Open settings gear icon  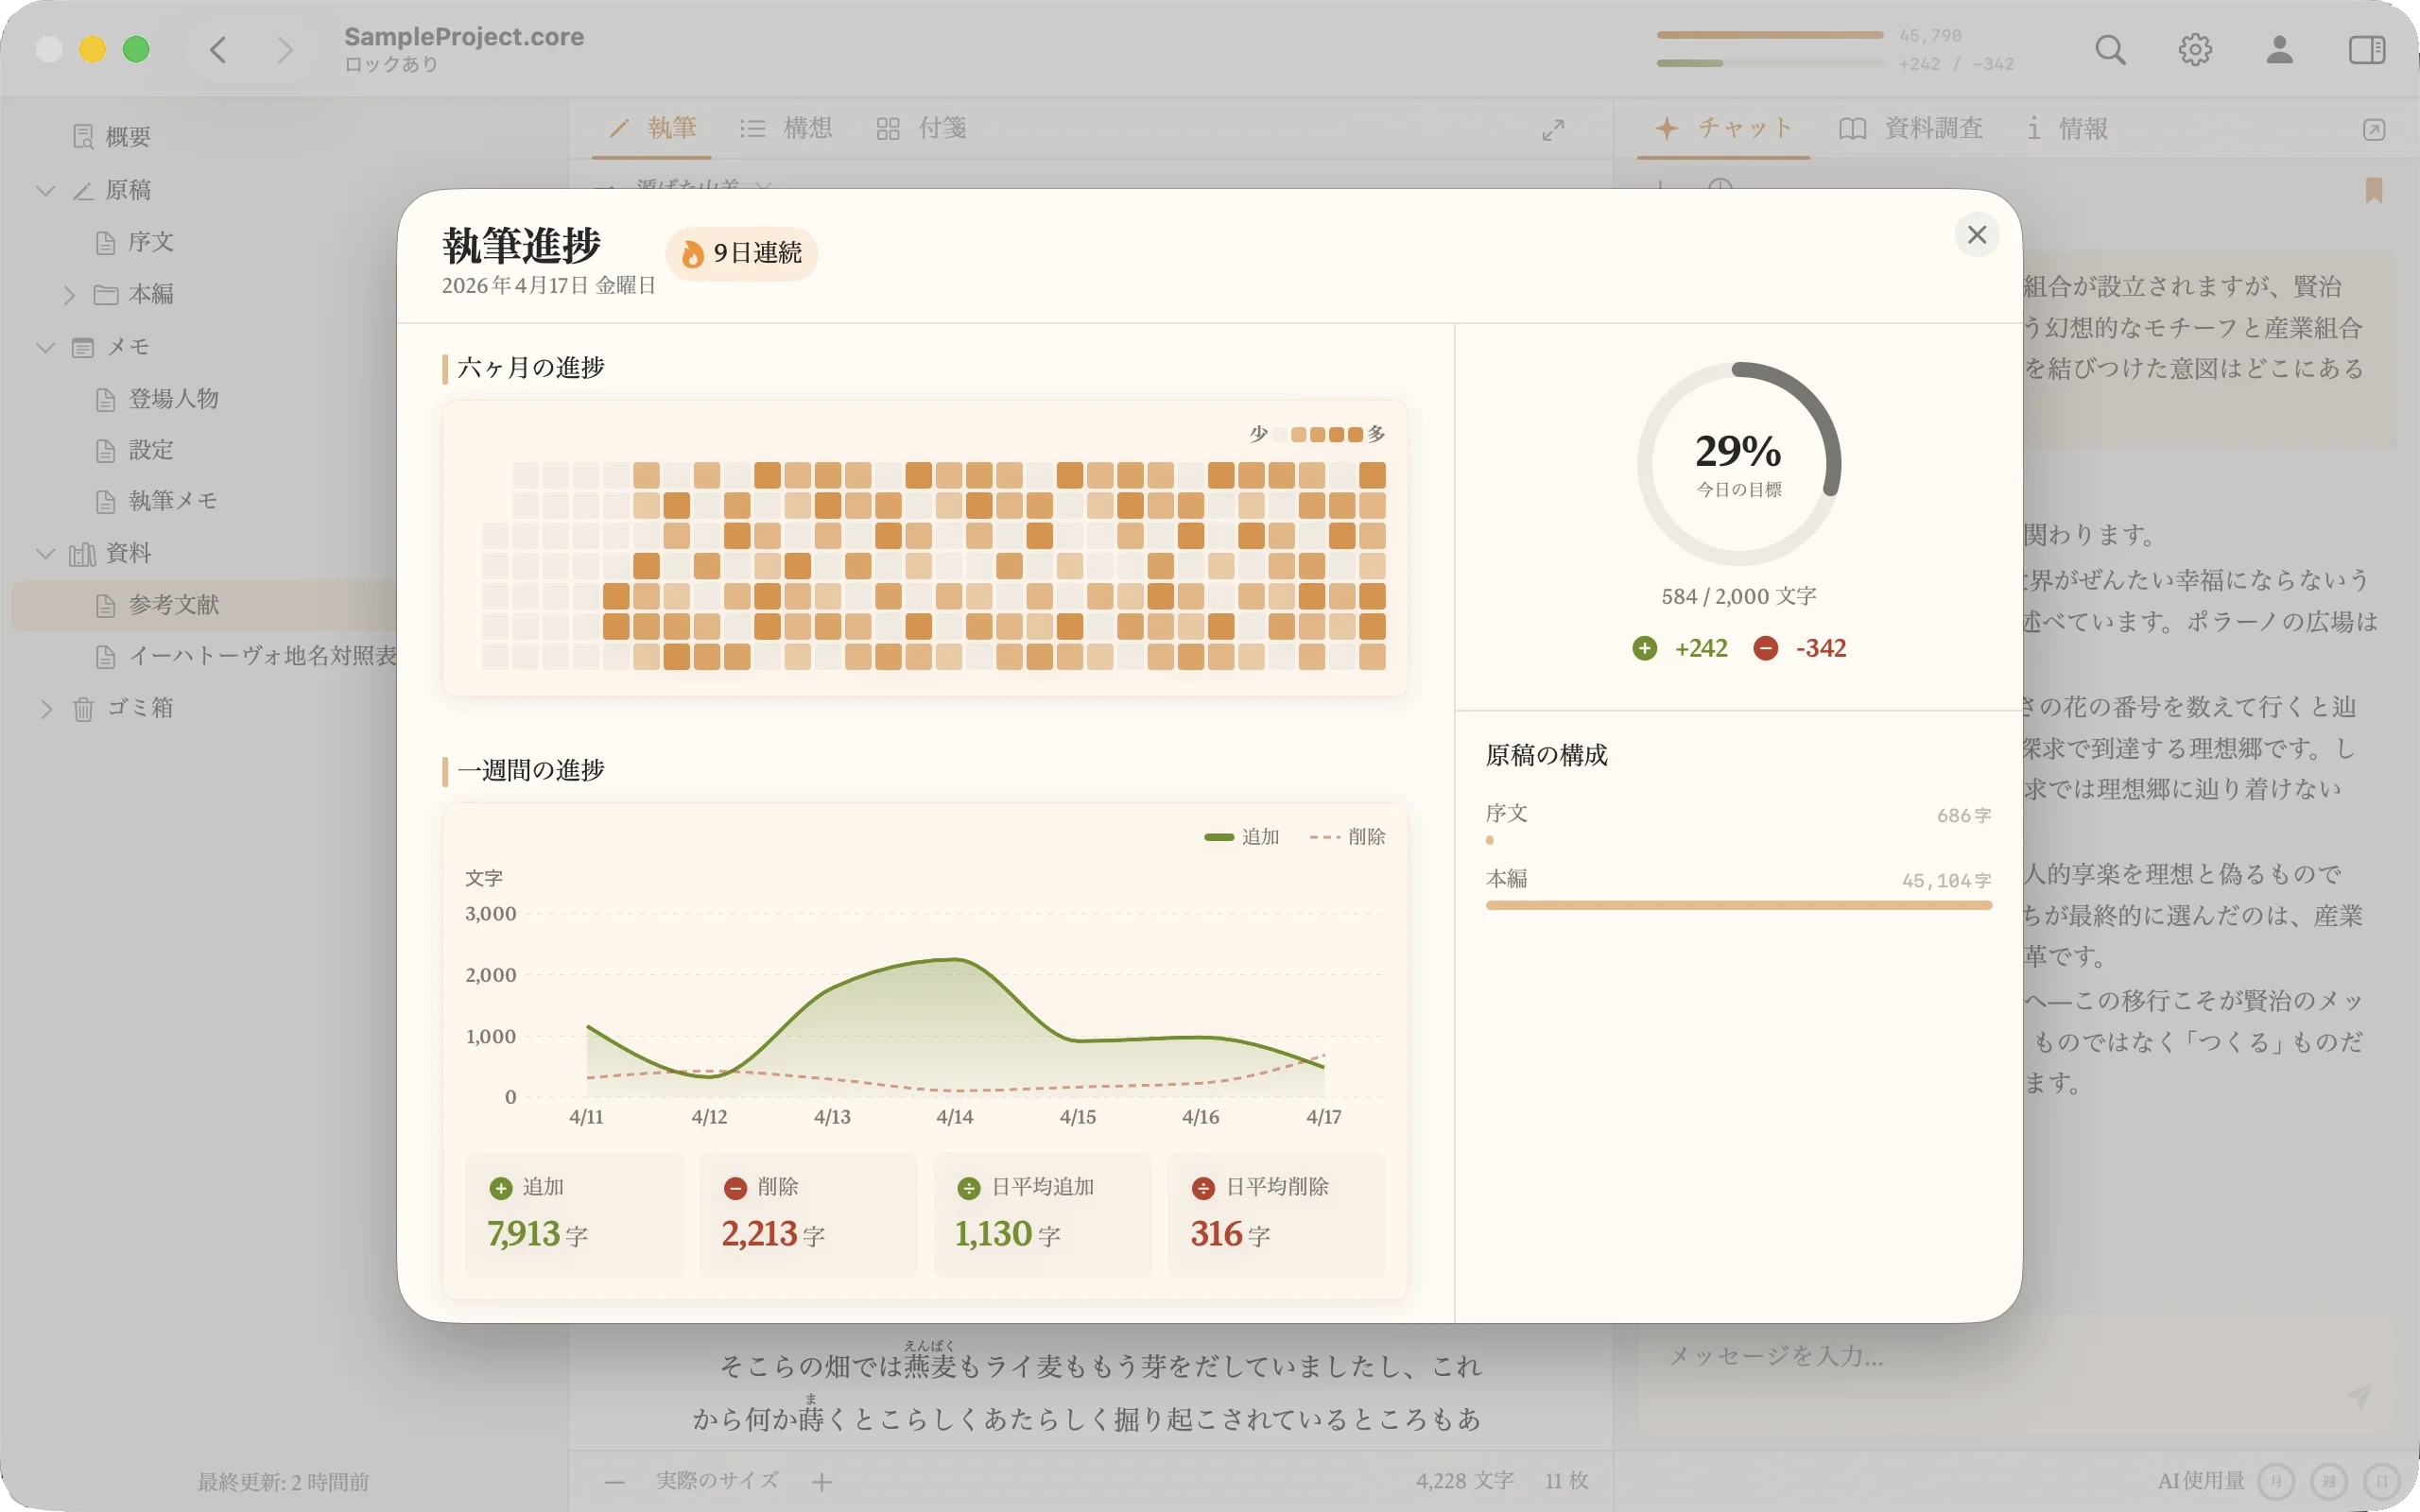tap(2195, 49)
